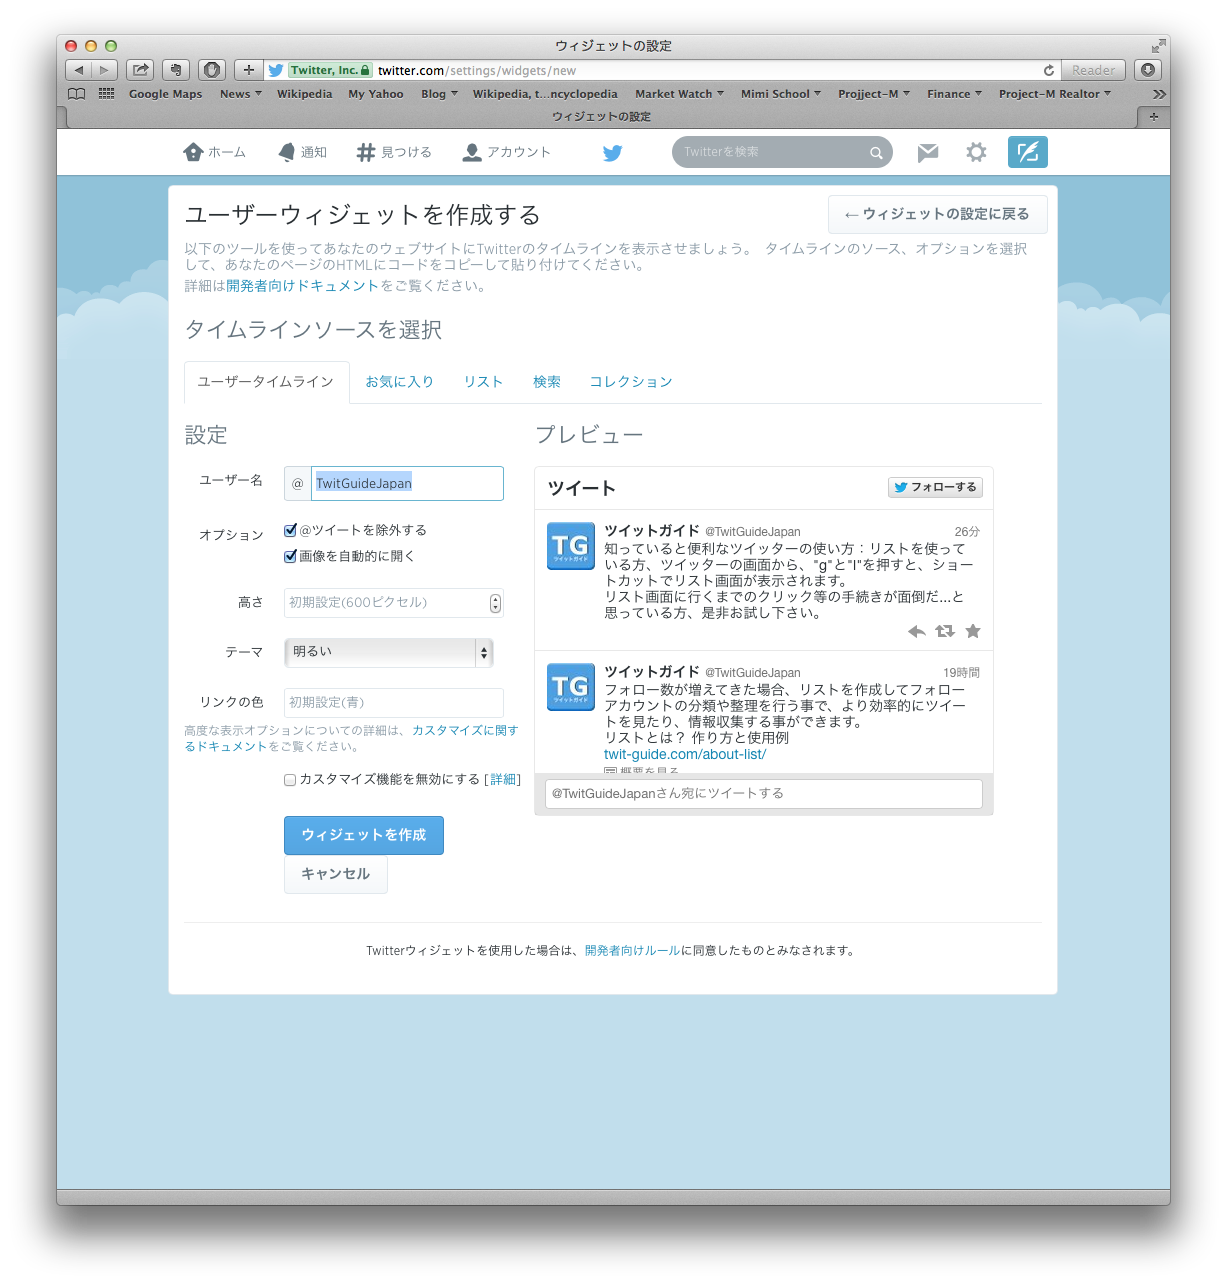Viewport: 1227px width, 1284px height.
Task: Go forward with Safari's forward arrow
Action: (105, 70)
